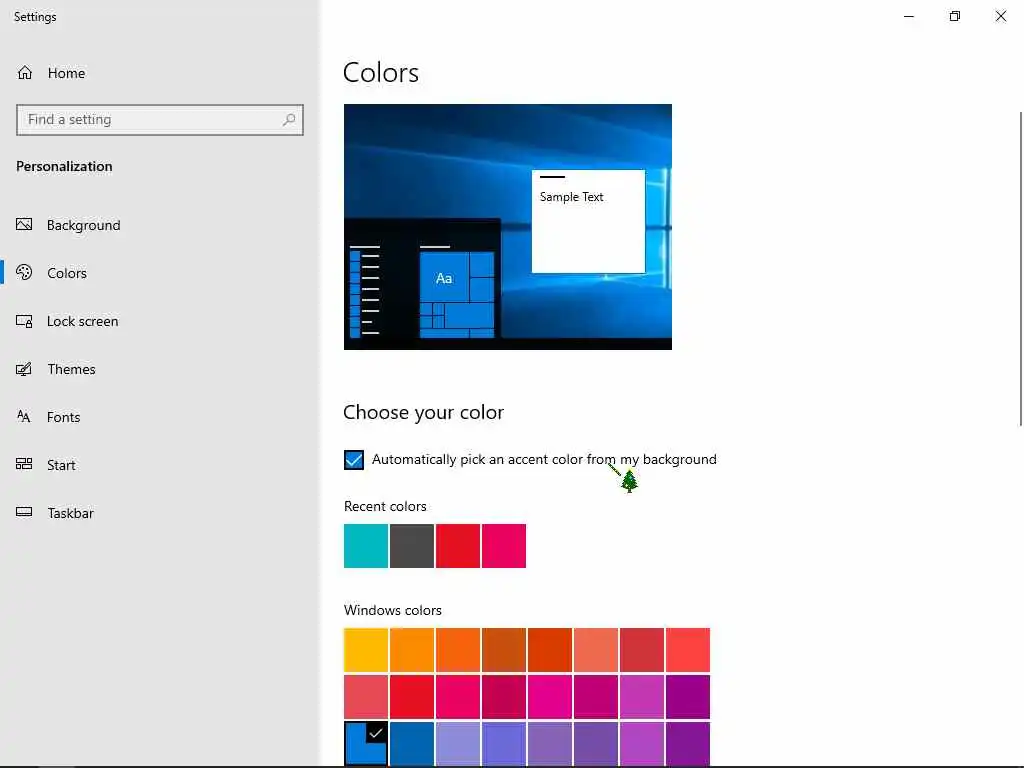Viewport: 1024px width, 768px height.
Task: Uncheck automatic accent color checkbox
Action: point(354,460)
